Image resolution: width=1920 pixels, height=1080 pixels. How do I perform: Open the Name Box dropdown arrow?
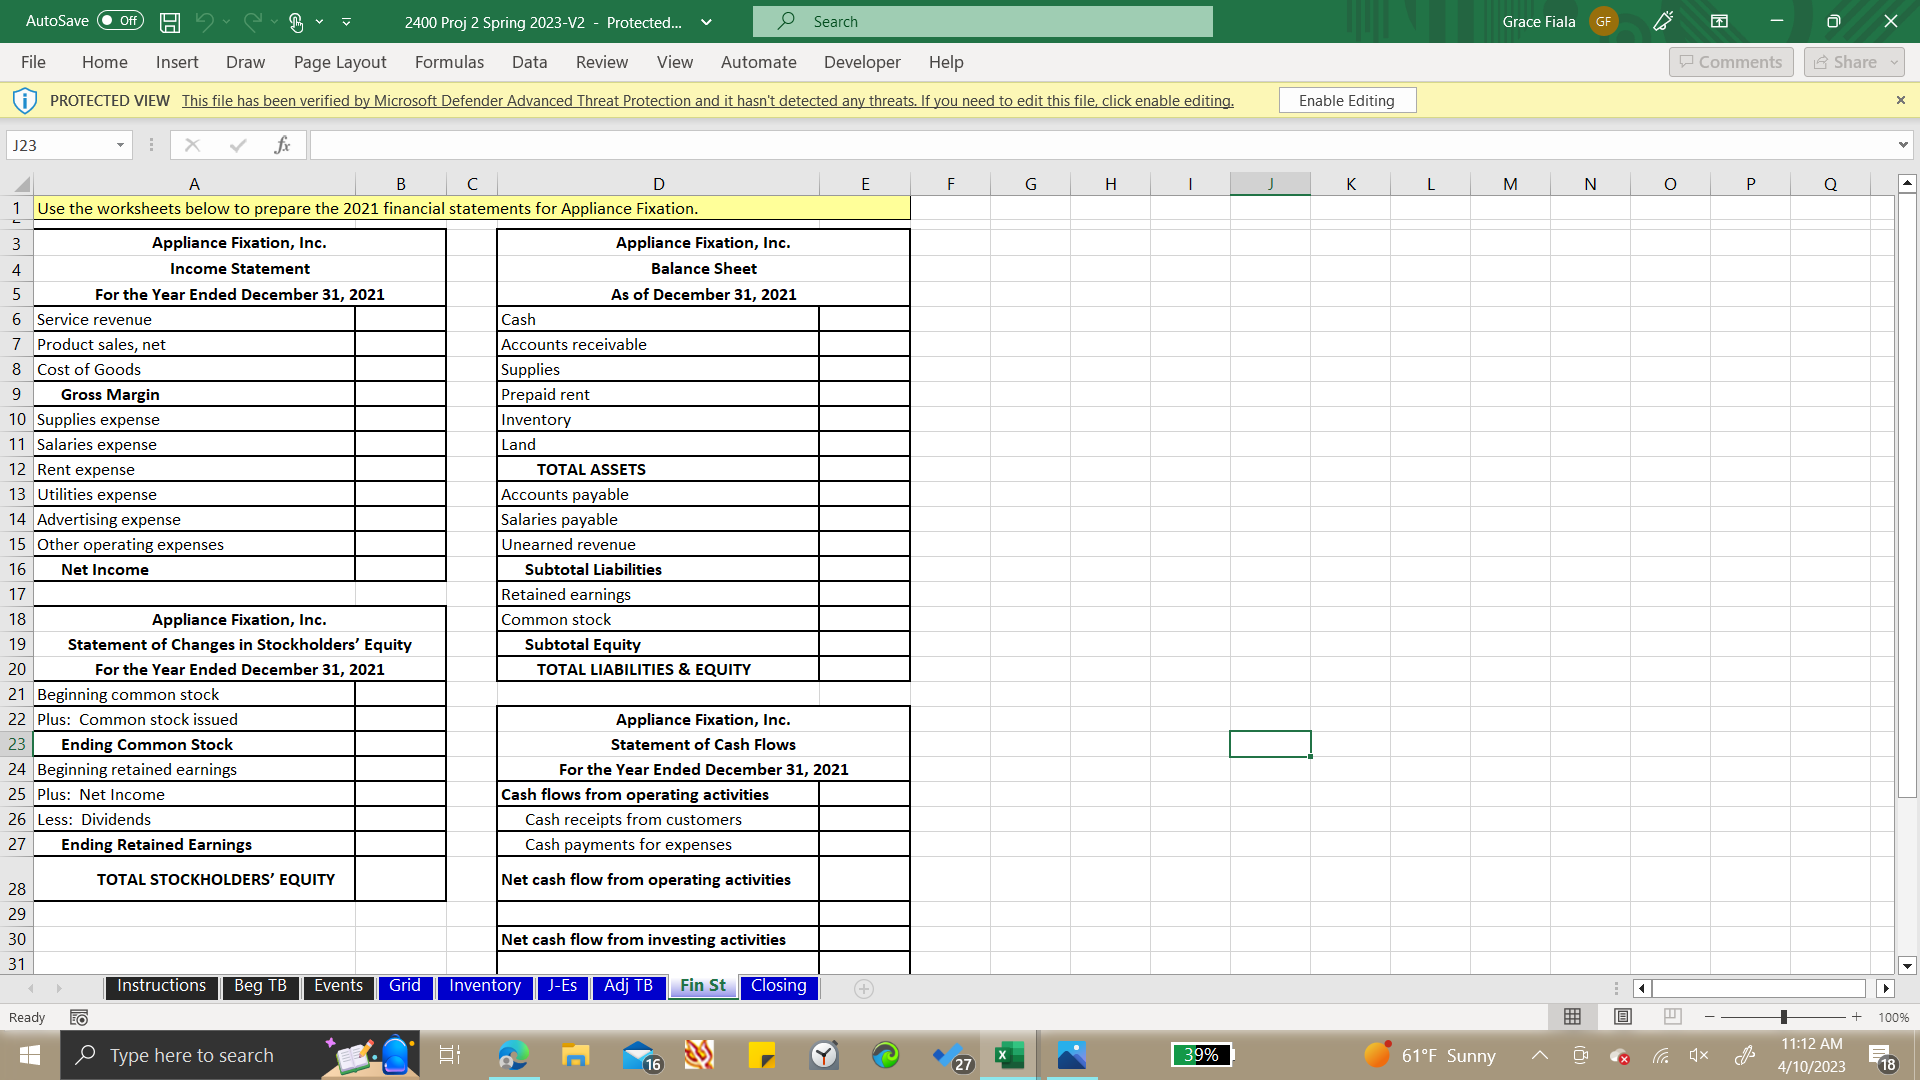[x=120, y=145]
